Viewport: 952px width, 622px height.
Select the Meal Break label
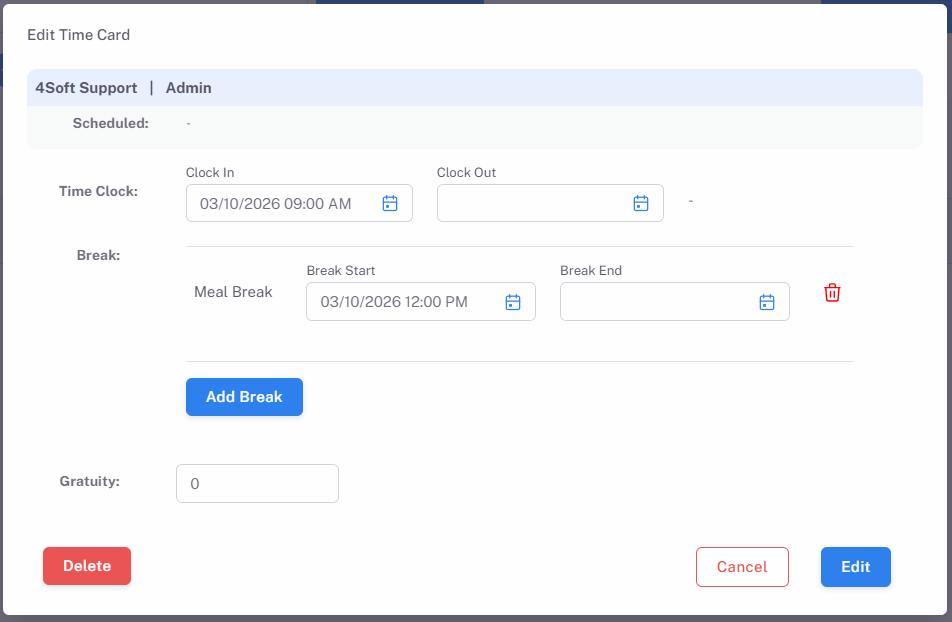[233, 292]
